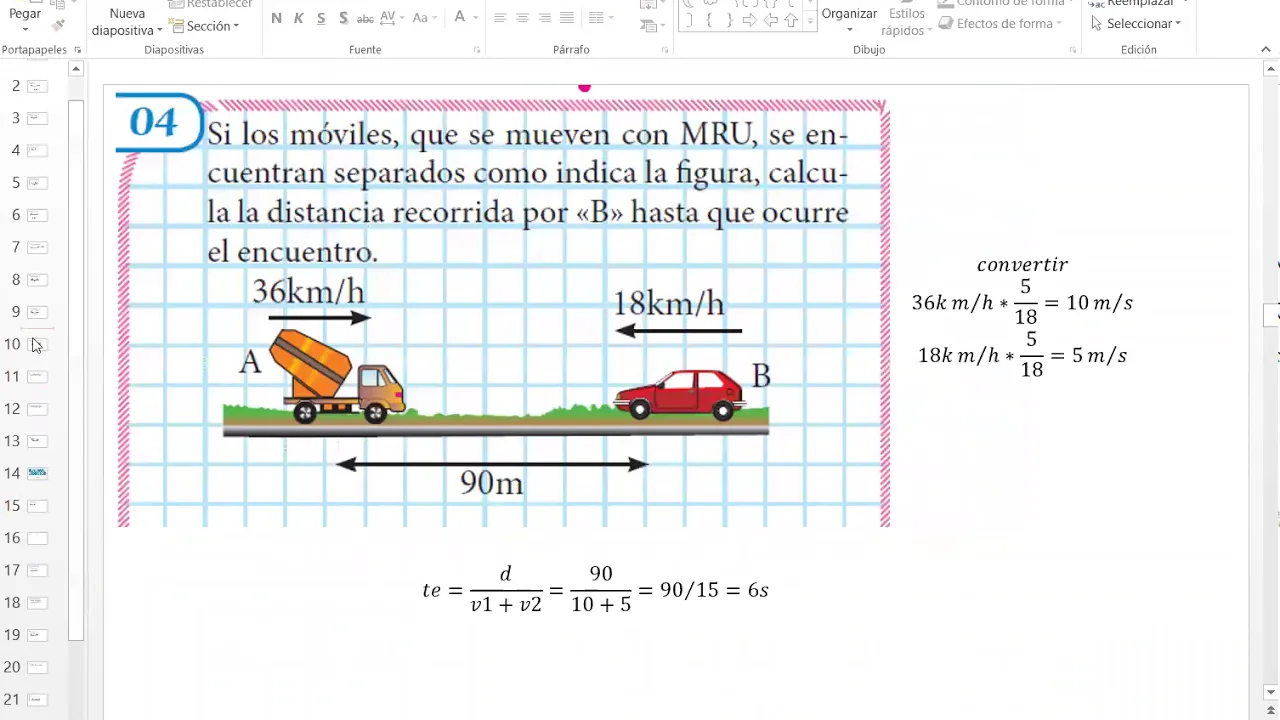Select the up arrow shape
This screenshot has width=1280, height=720.
coord(790,20)
